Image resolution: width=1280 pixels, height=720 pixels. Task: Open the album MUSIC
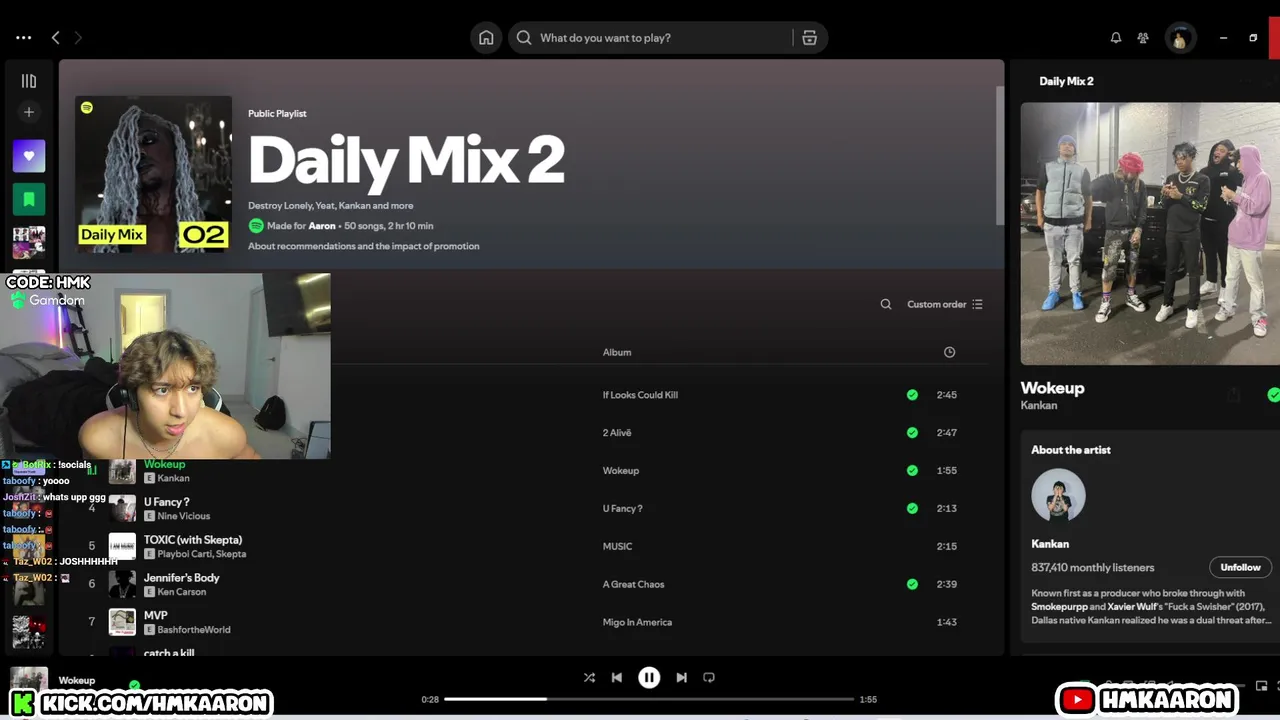[617, 546]
